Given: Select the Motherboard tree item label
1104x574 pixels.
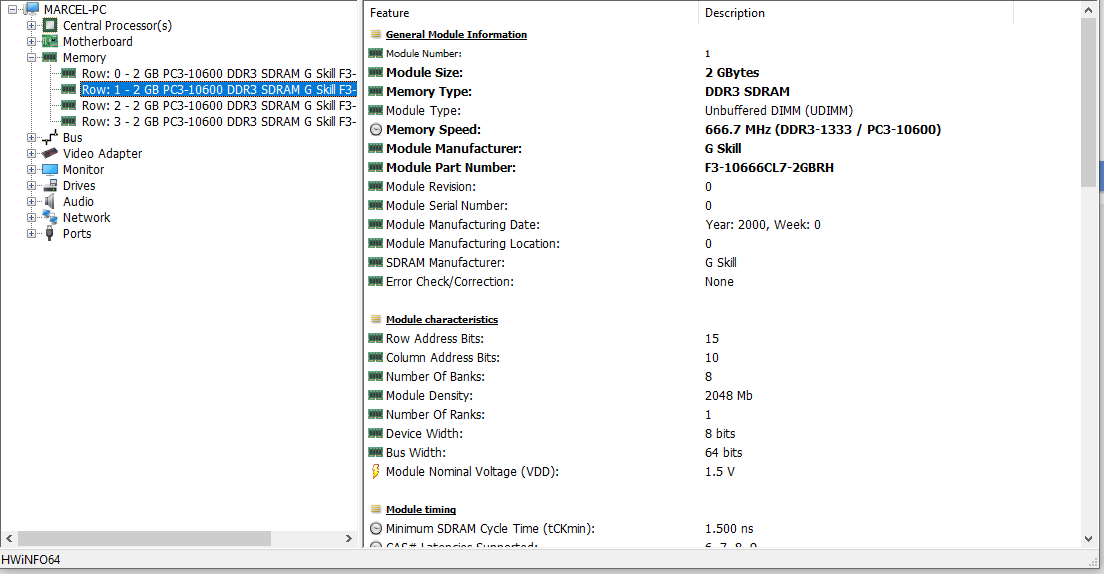Looking at the screenshot, I should coord(97,42).
